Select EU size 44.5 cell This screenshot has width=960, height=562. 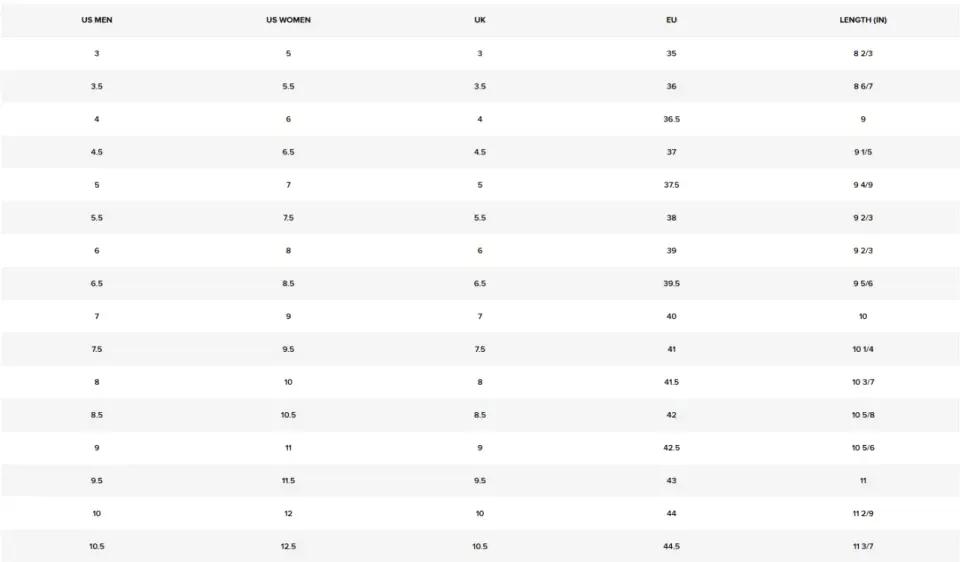pyautogui.click(x=672, y=547)
